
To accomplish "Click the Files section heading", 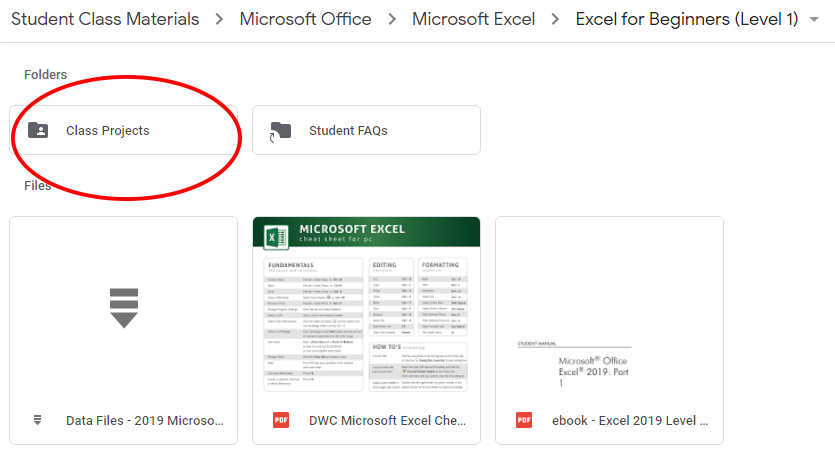I will coord(38,185).
